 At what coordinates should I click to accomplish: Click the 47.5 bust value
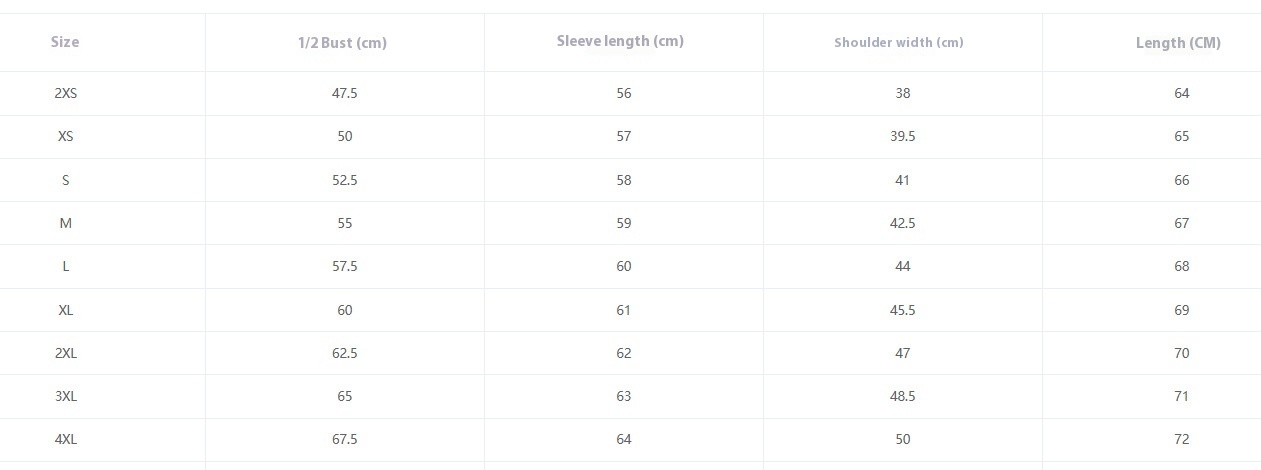coord(345,93)
